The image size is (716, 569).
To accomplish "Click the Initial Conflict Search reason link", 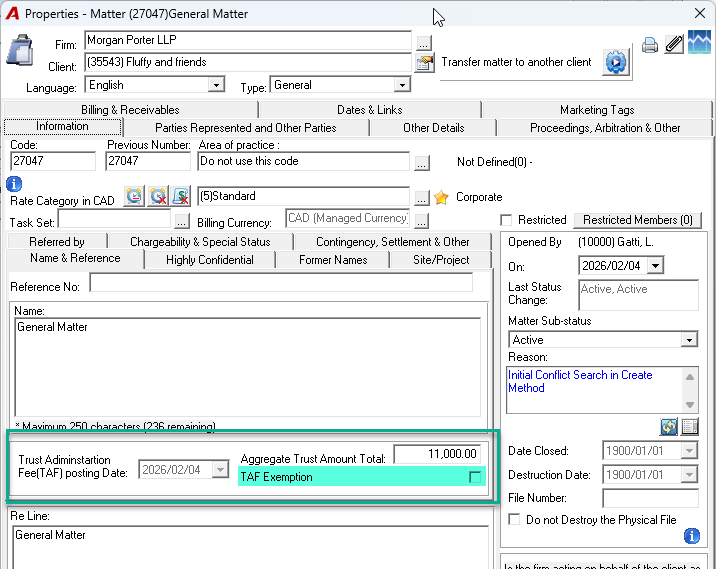I will pyautogui.click(x=580, y=381).
